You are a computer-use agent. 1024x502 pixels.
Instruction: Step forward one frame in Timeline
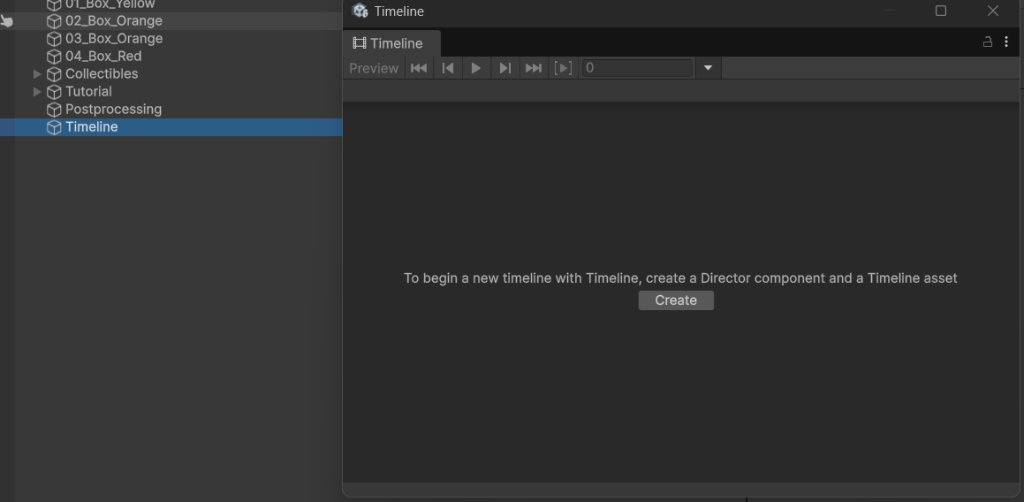(x=505, y=68)
